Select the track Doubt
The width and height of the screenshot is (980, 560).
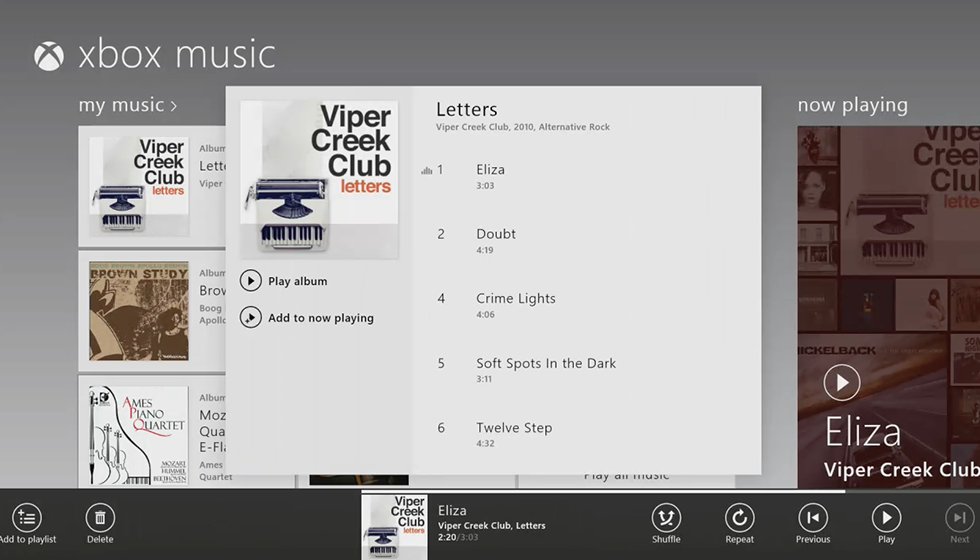coord(496,234)
